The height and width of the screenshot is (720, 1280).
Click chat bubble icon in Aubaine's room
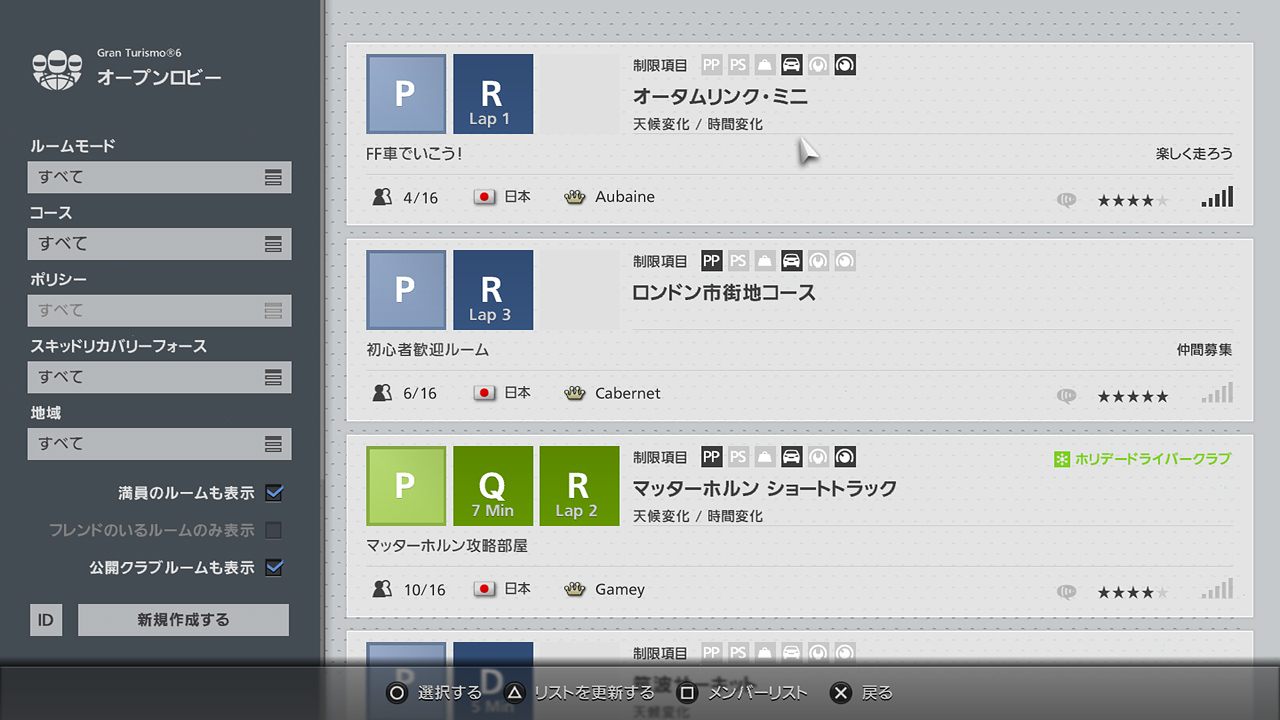1067,200
